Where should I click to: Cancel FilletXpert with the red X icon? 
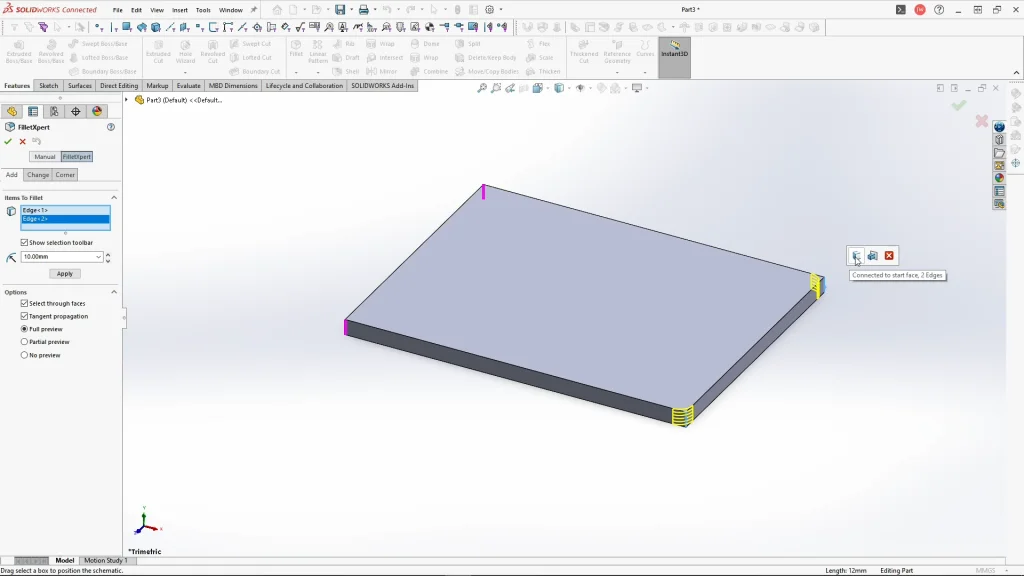(22, 141)
